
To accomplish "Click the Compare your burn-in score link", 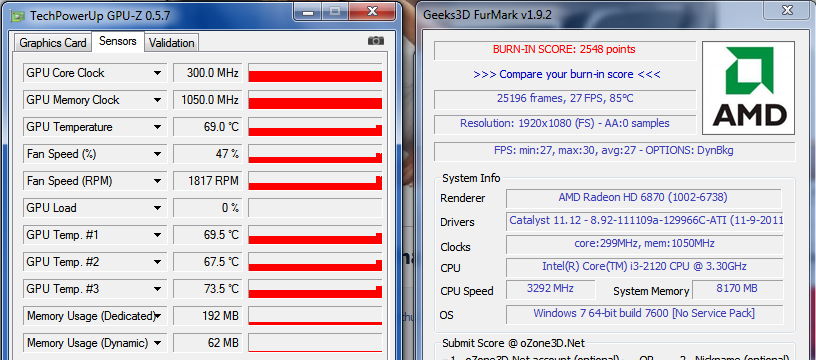I will 567,74.
